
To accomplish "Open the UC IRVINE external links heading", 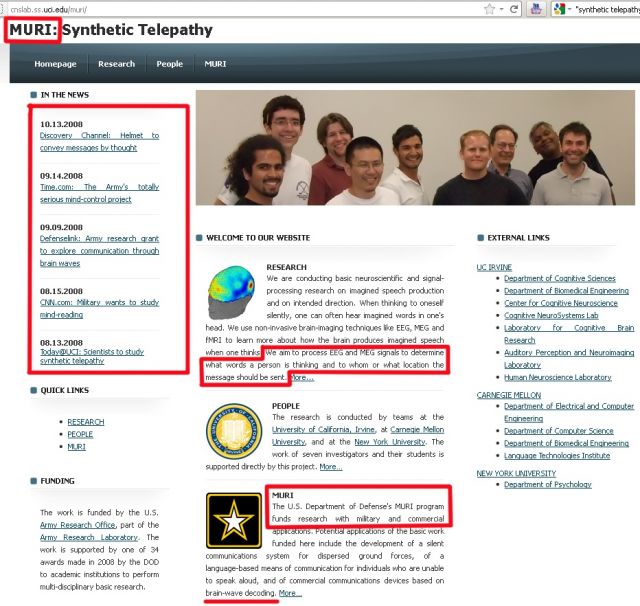I will click(x=494, y=267).
